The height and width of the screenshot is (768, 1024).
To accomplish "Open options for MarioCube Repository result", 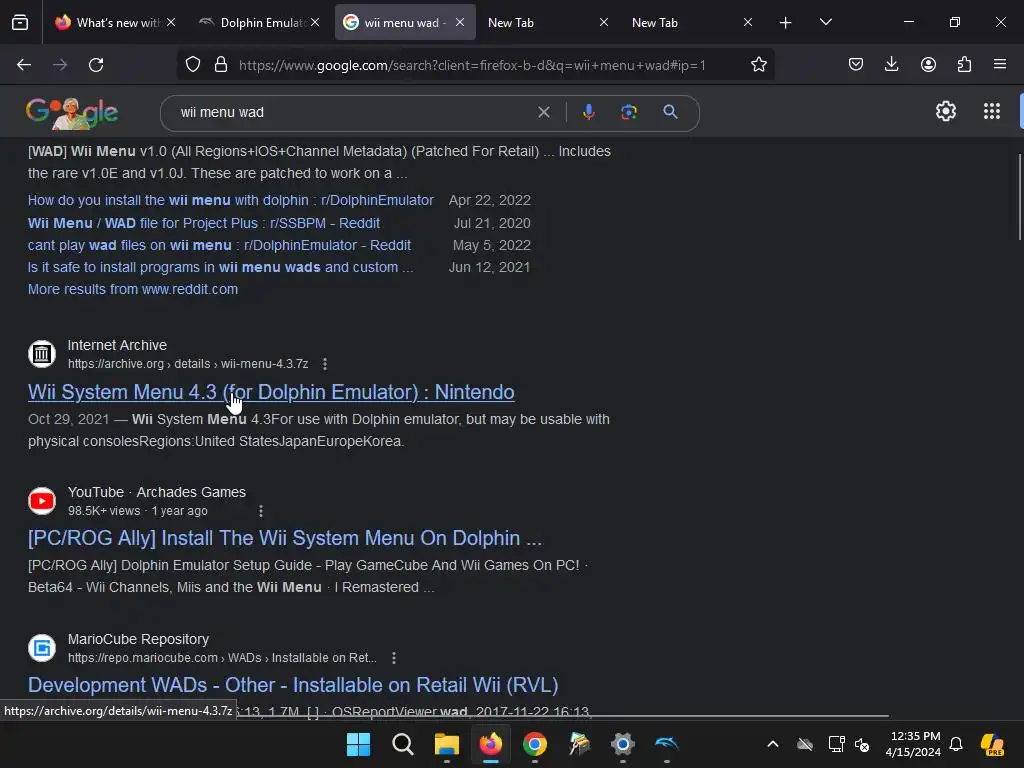I will coord(394,658).
